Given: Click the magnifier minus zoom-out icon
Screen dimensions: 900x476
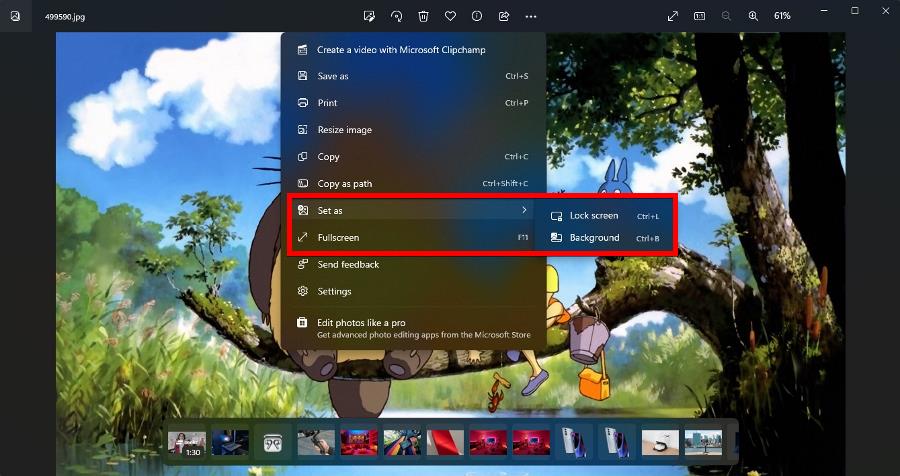Looking at the screenshot, I should pyautogui.click(x=726, y=16).
